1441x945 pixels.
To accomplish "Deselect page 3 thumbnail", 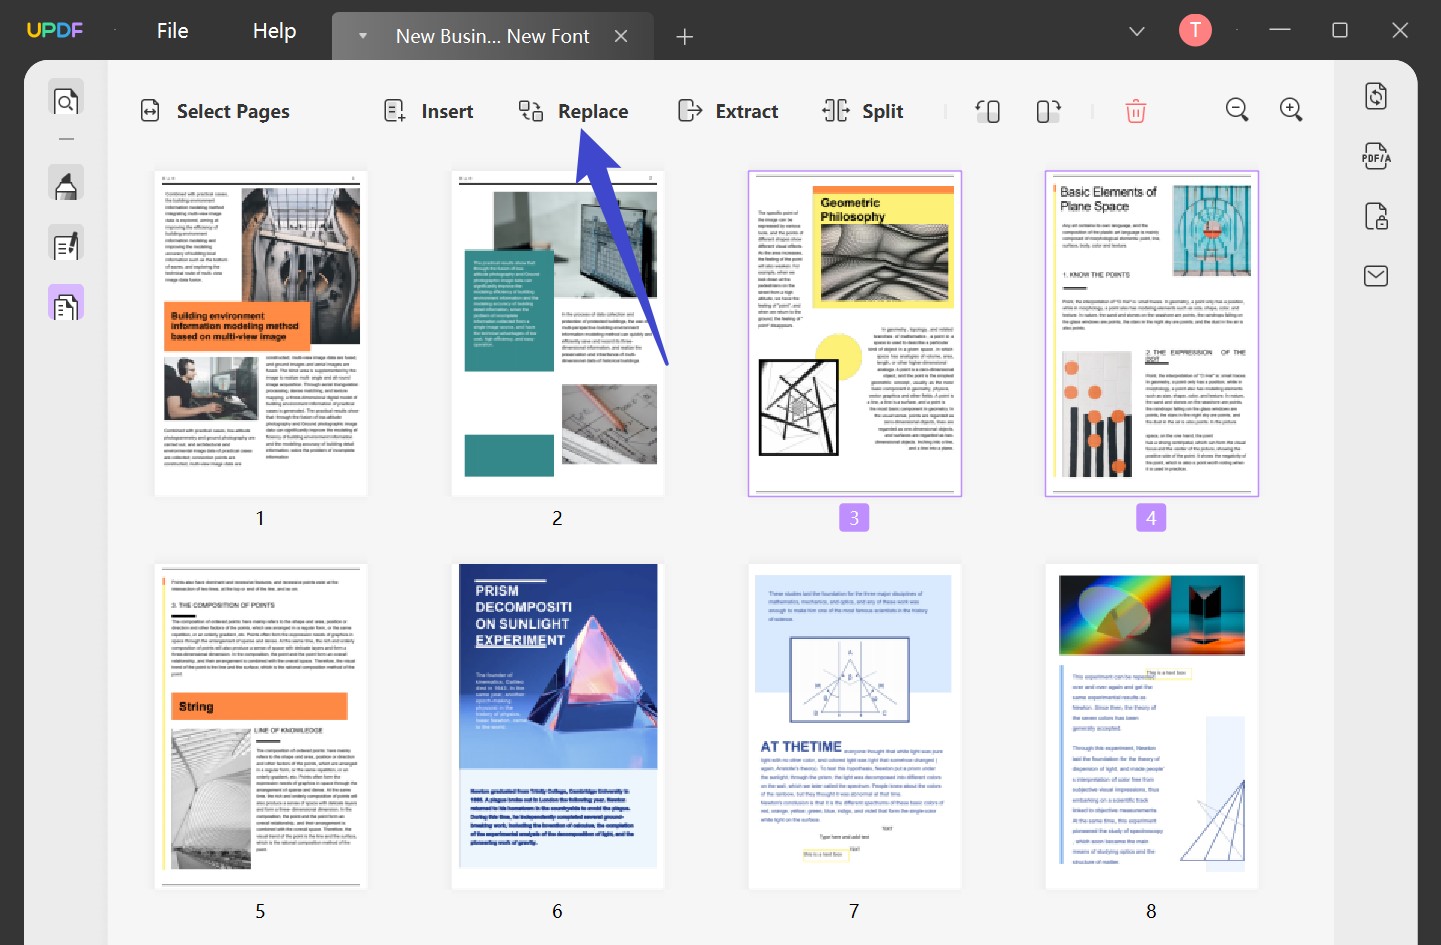I will (x=854, y=333).
